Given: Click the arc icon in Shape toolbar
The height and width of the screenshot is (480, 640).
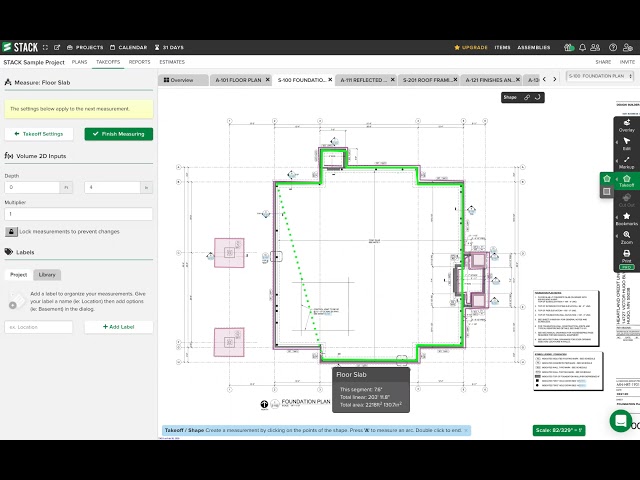Looking at the screenshot, I should click(x=538, y=97).
